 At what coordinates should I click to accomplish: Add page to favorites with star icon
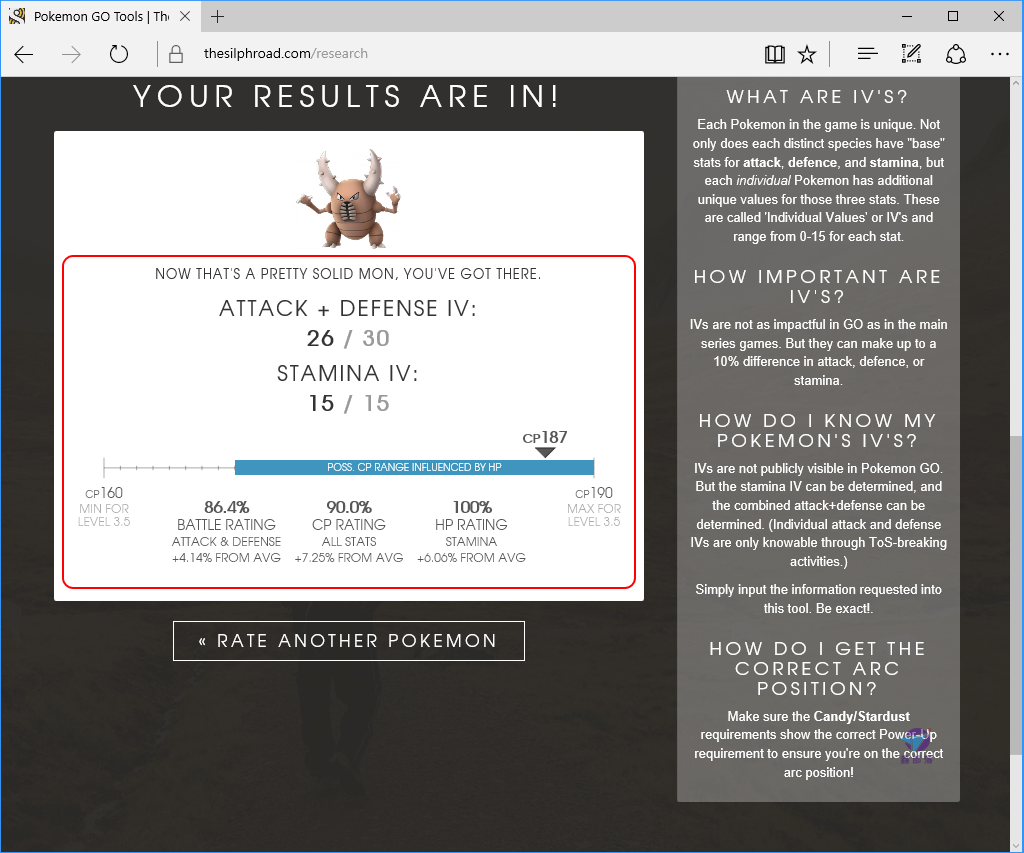pos(807,54)
